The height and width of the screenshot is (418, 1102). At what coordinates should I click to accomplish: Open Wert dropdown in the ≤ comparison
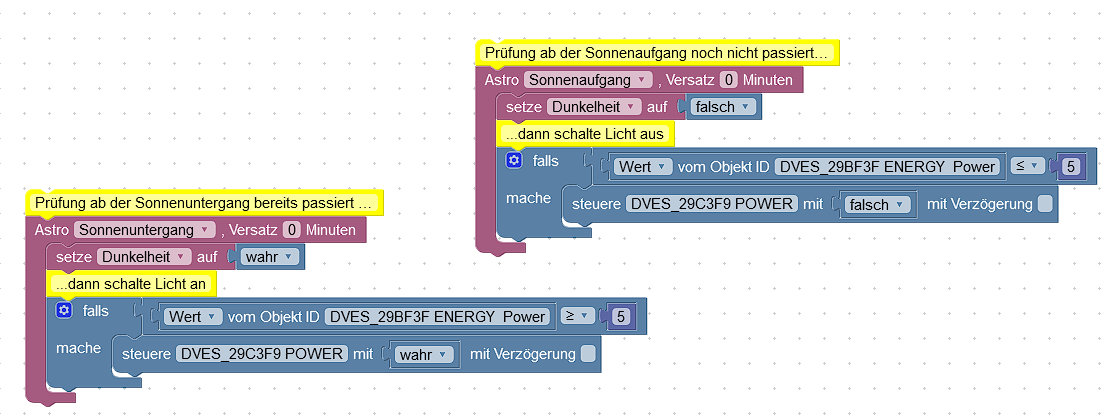pyautogui.click(x=643, y=166)
